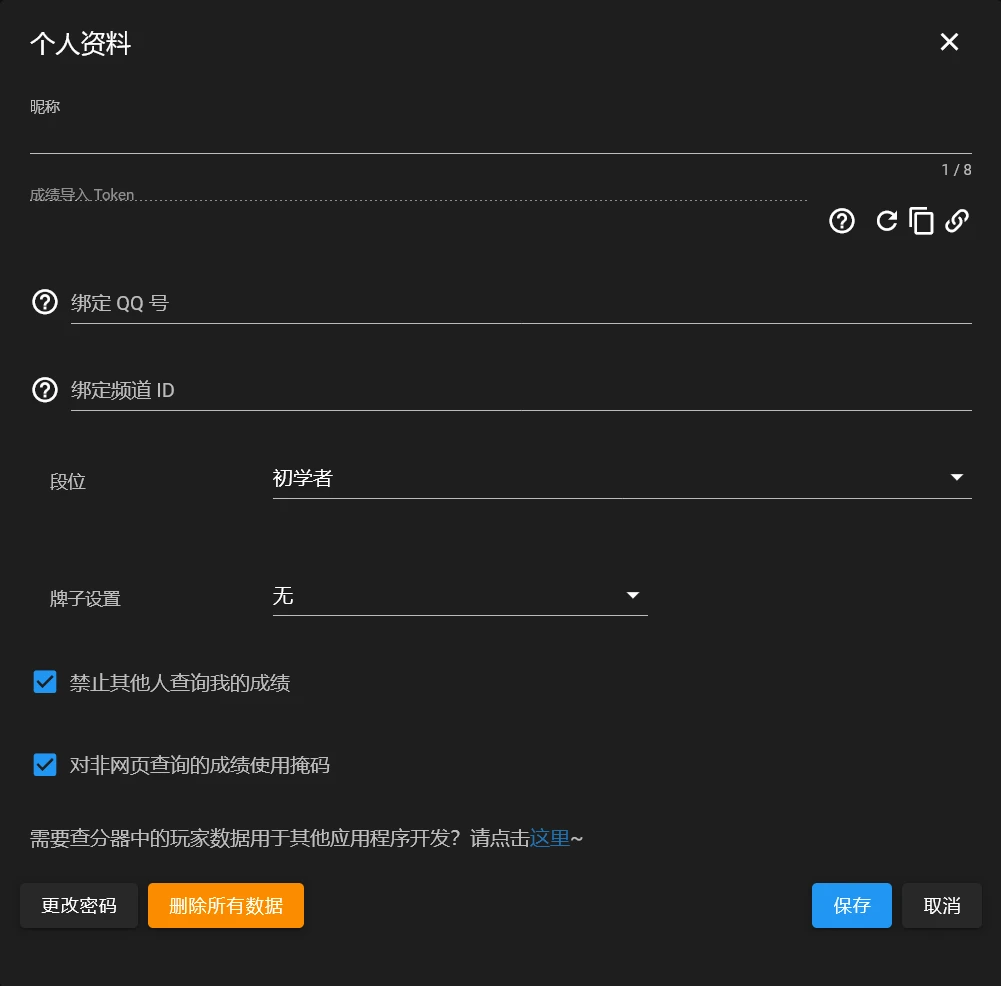Click the help icon beside the Token field
The width and height of the screenshot is (1001, 986).
point(842,221)
